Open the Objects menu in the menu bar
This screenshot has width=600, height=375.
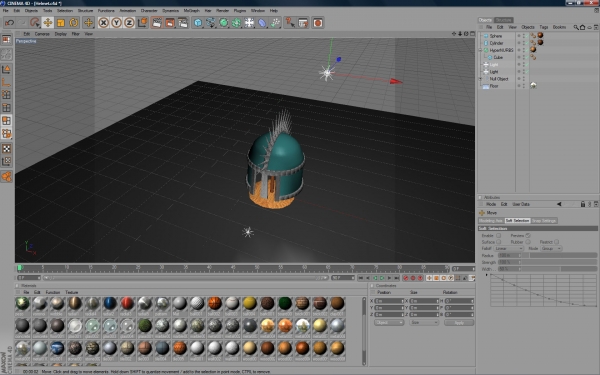pos(31,11)
